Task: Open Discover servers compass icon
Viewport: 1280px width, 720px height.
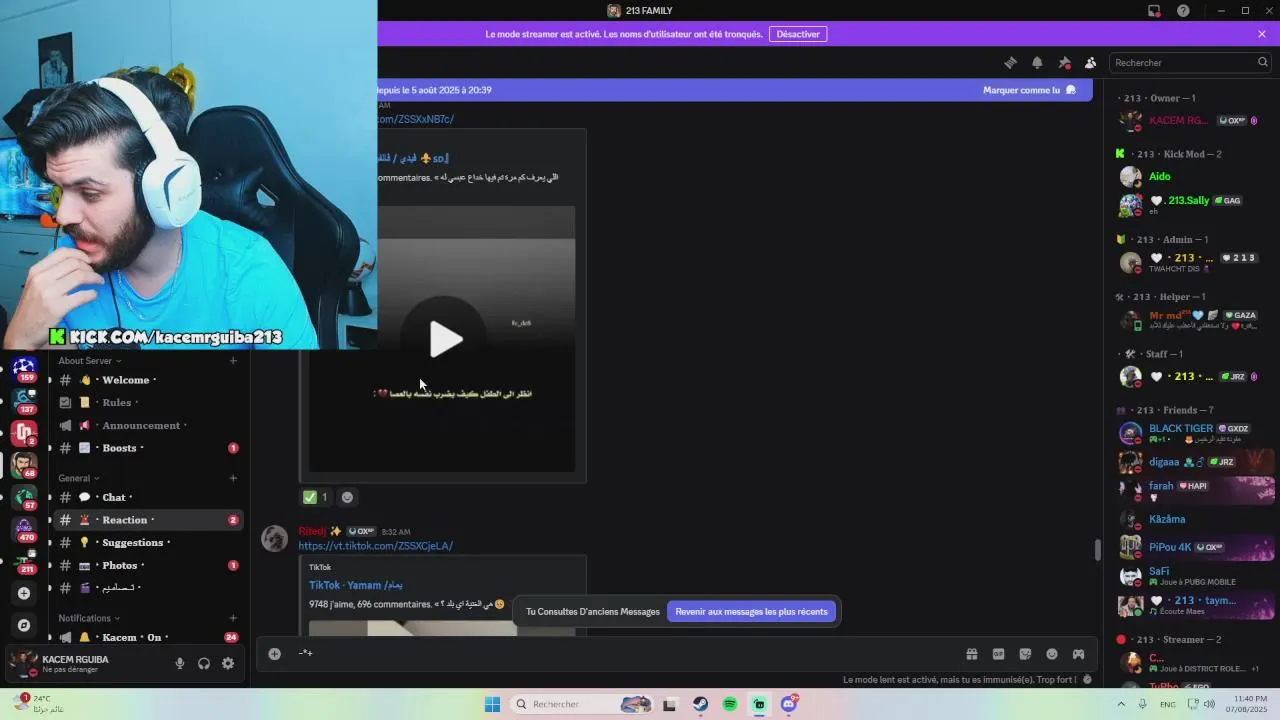Action: 24,625
